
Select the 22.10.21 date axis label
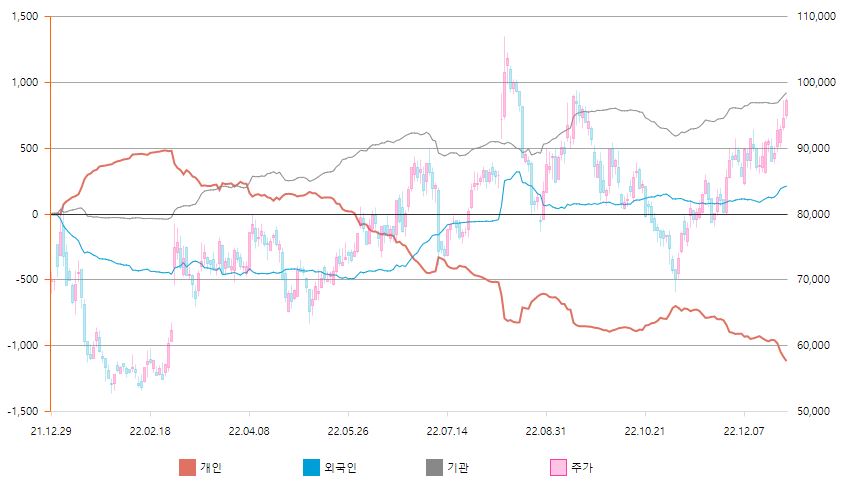pos(644,431)
